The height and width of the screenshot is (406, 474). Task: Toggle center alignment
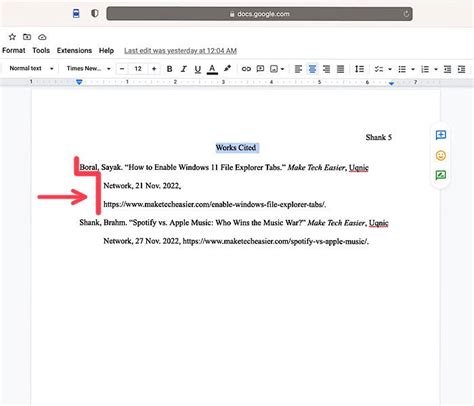point(312,69)
